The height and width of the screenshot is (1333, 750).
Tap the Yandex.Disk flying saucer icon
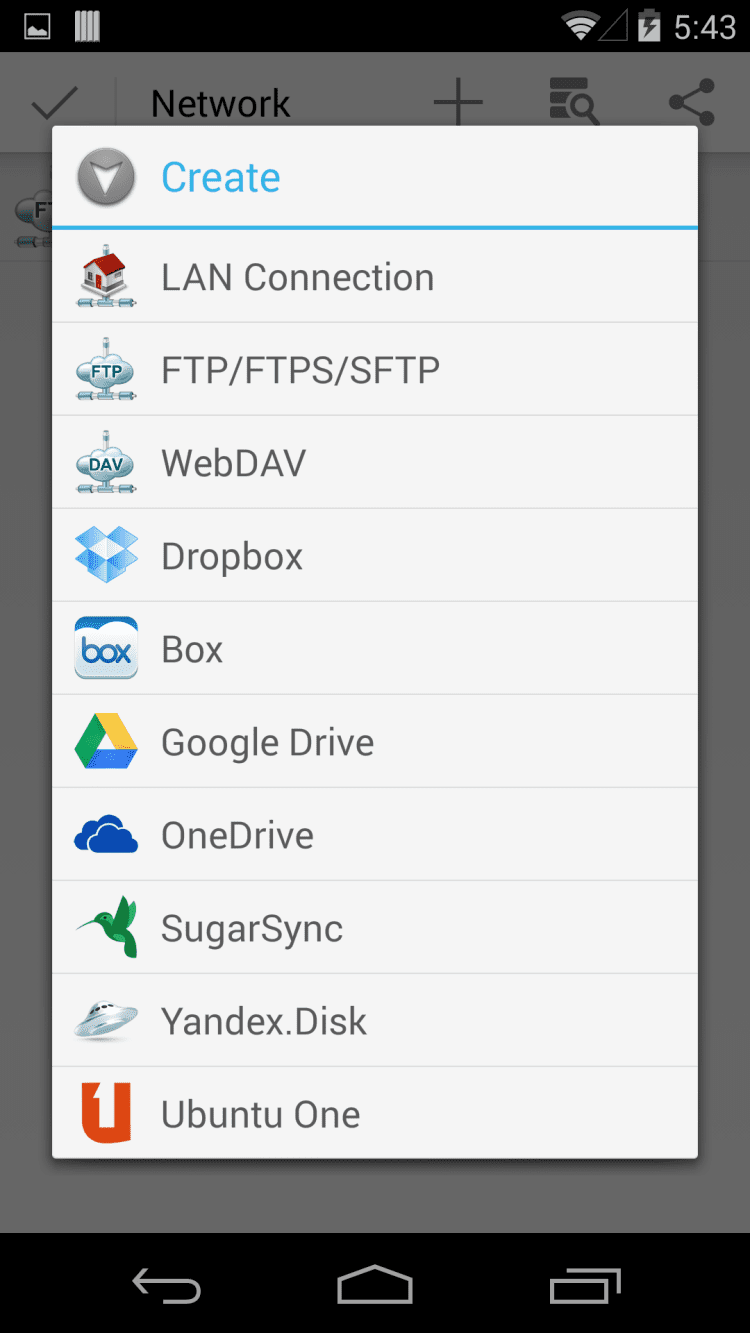106,1021
